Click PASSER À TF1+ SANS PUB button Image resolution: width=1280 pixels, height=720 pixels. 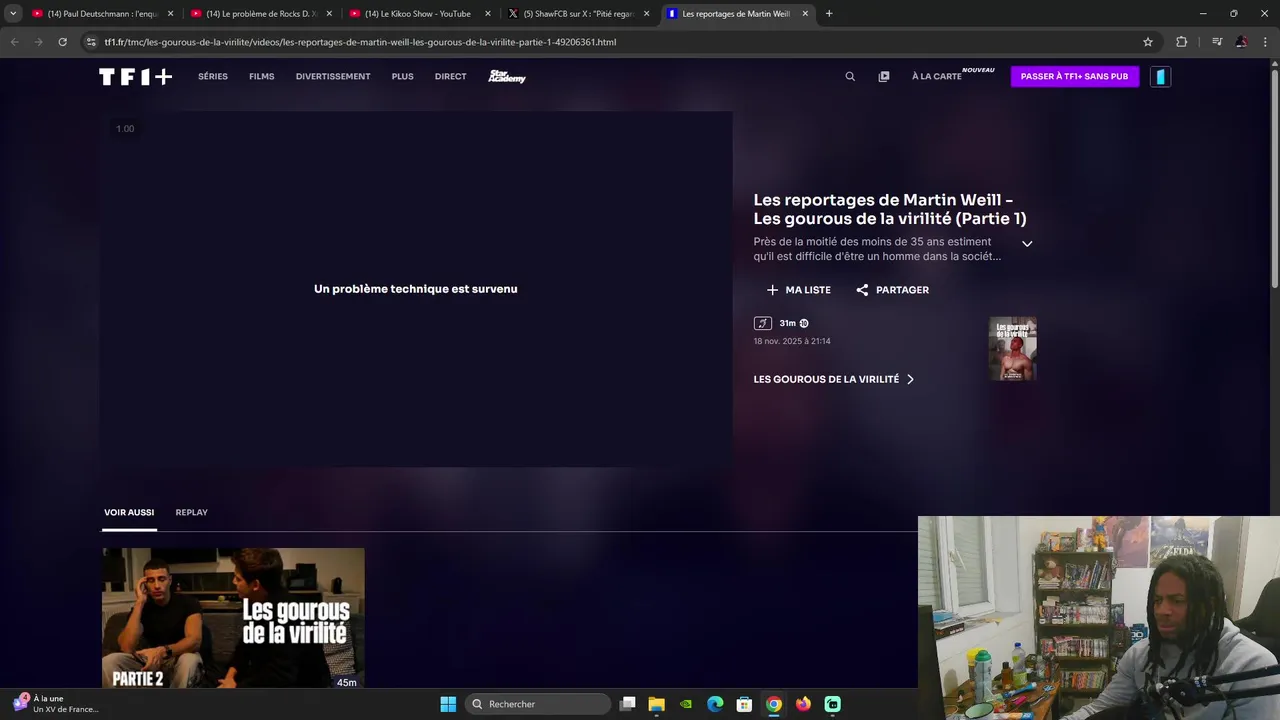tap(1075, 77)
